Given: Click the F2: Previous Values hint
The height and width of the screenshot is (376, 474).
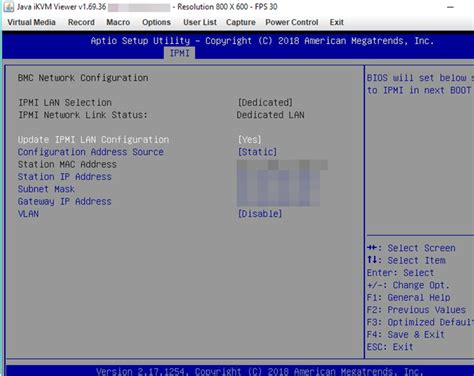Looking at the screenshot, I should point(416,310).
